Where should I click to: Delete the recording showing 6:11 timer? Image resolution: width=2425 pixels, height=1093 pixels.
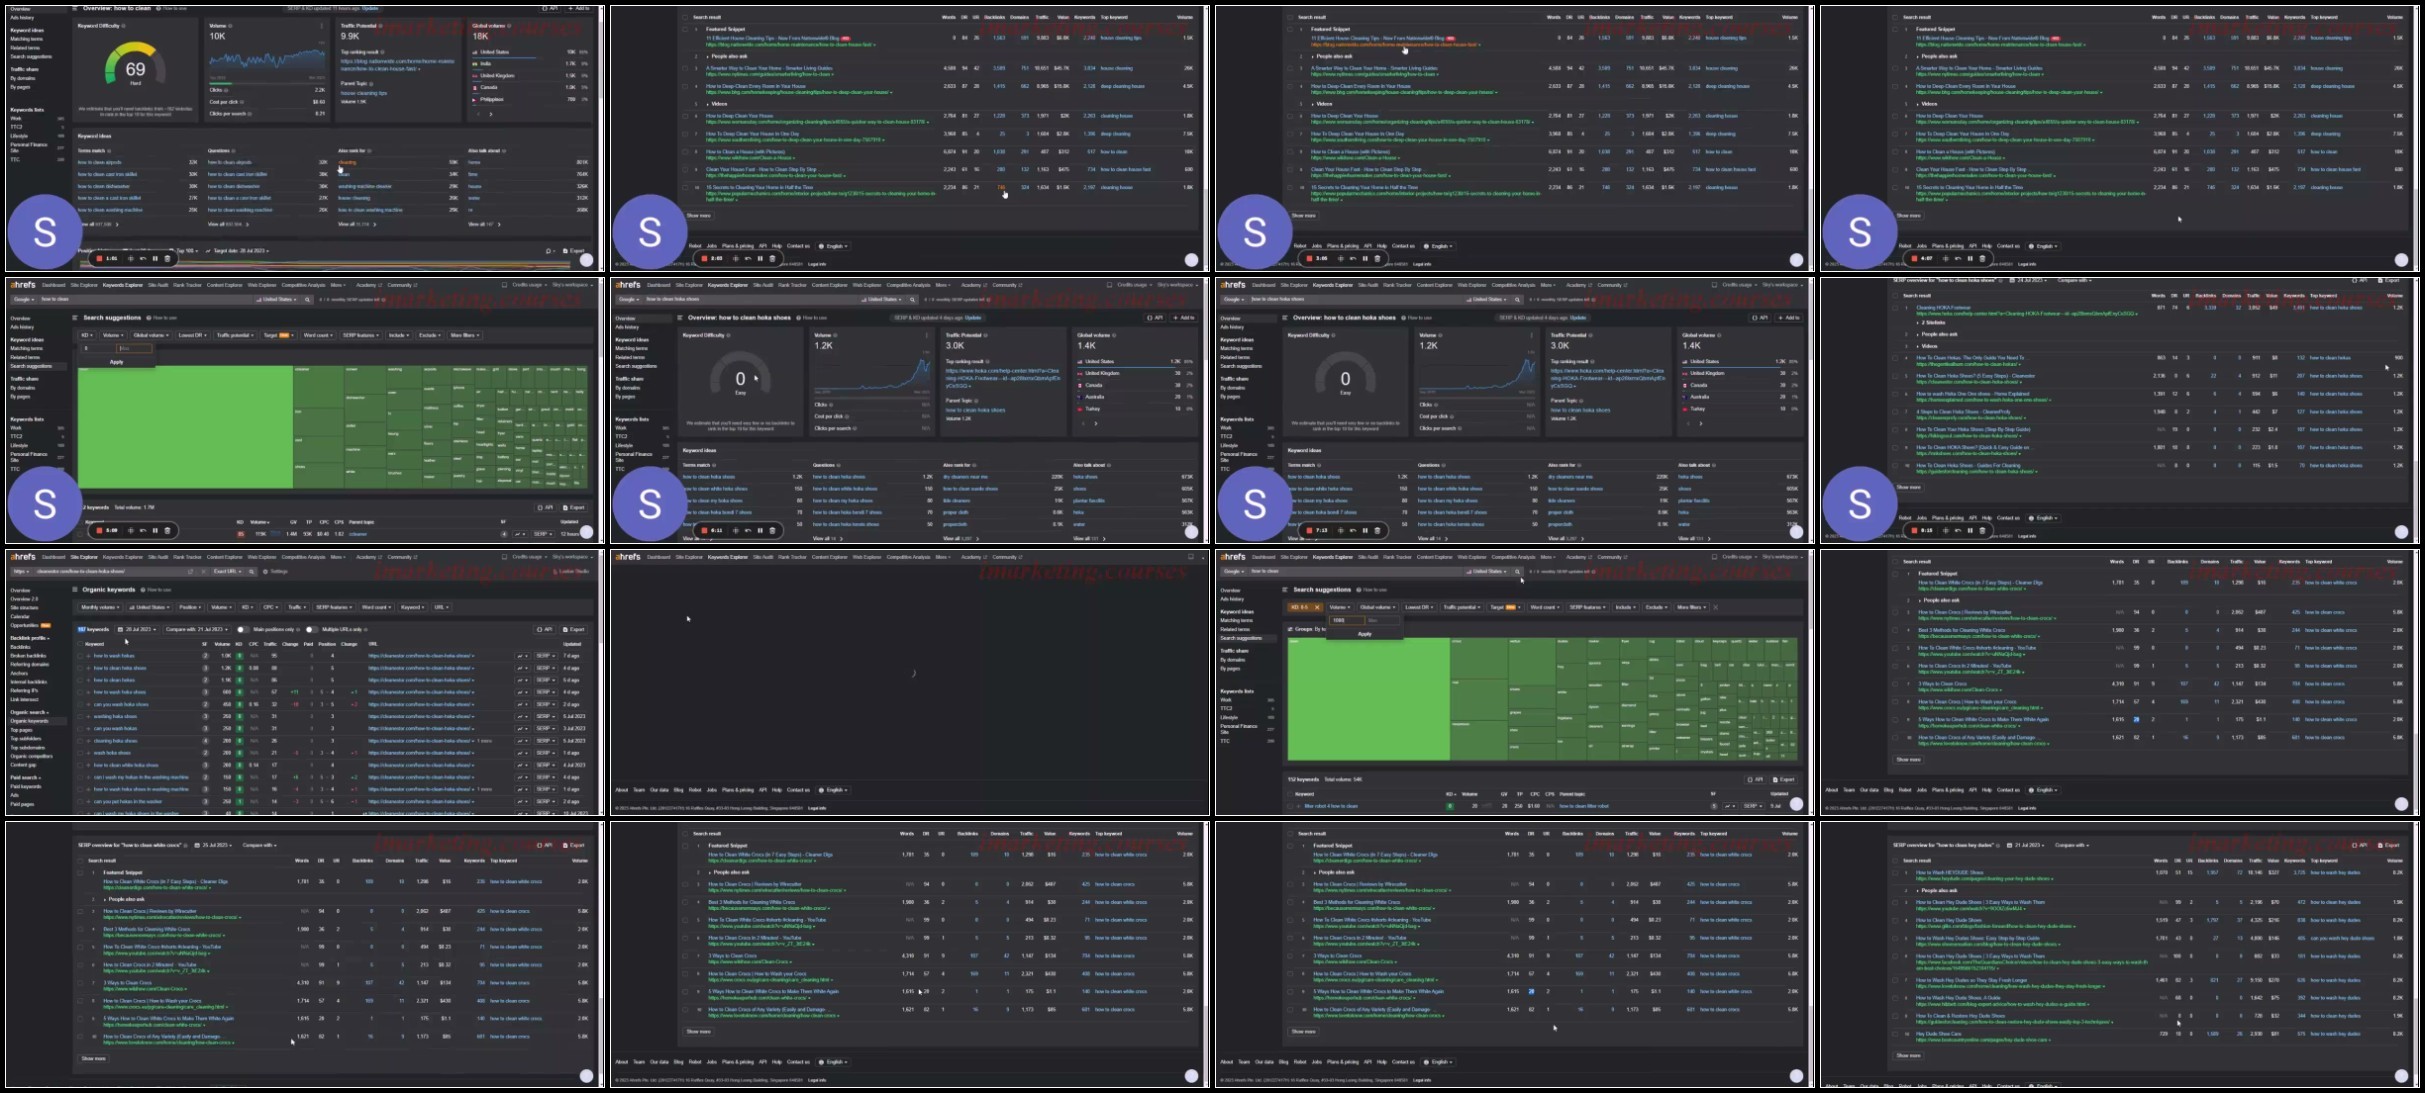click(772, 530)
